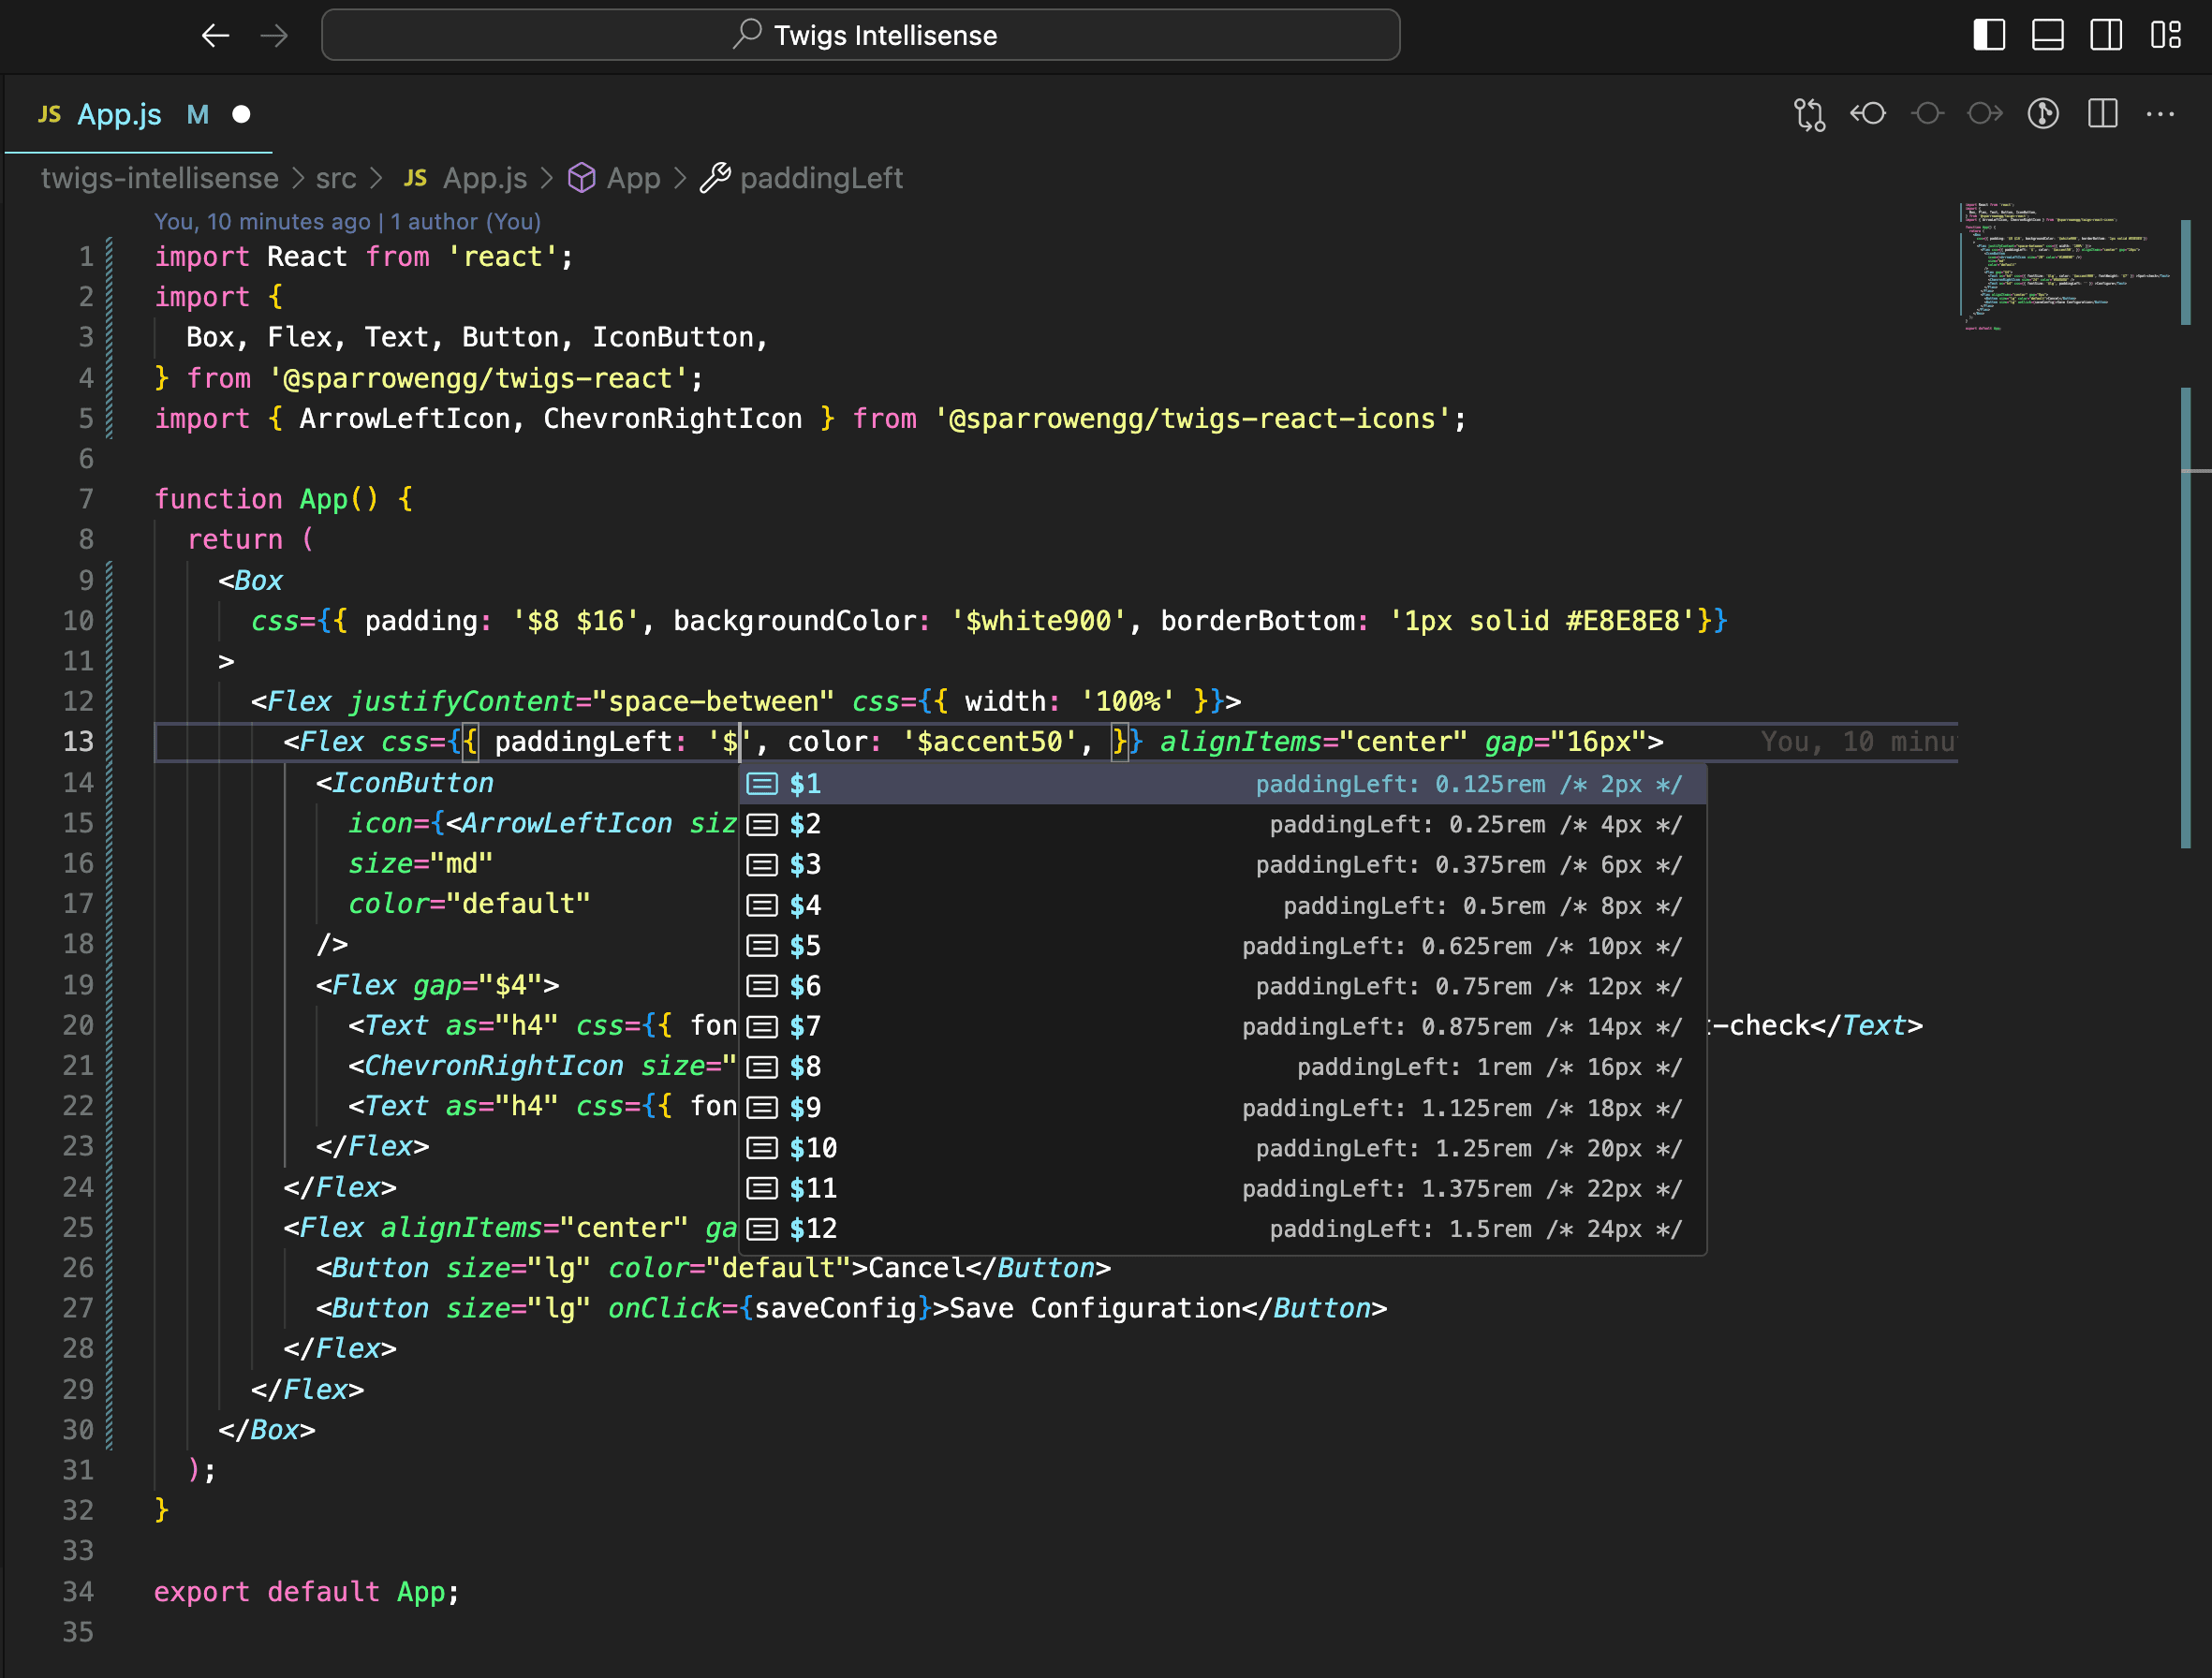The height and width of the screenshot is (1678, 2212).
Task: Click open previous revision arrow icon
Action: pos(1868,114)
